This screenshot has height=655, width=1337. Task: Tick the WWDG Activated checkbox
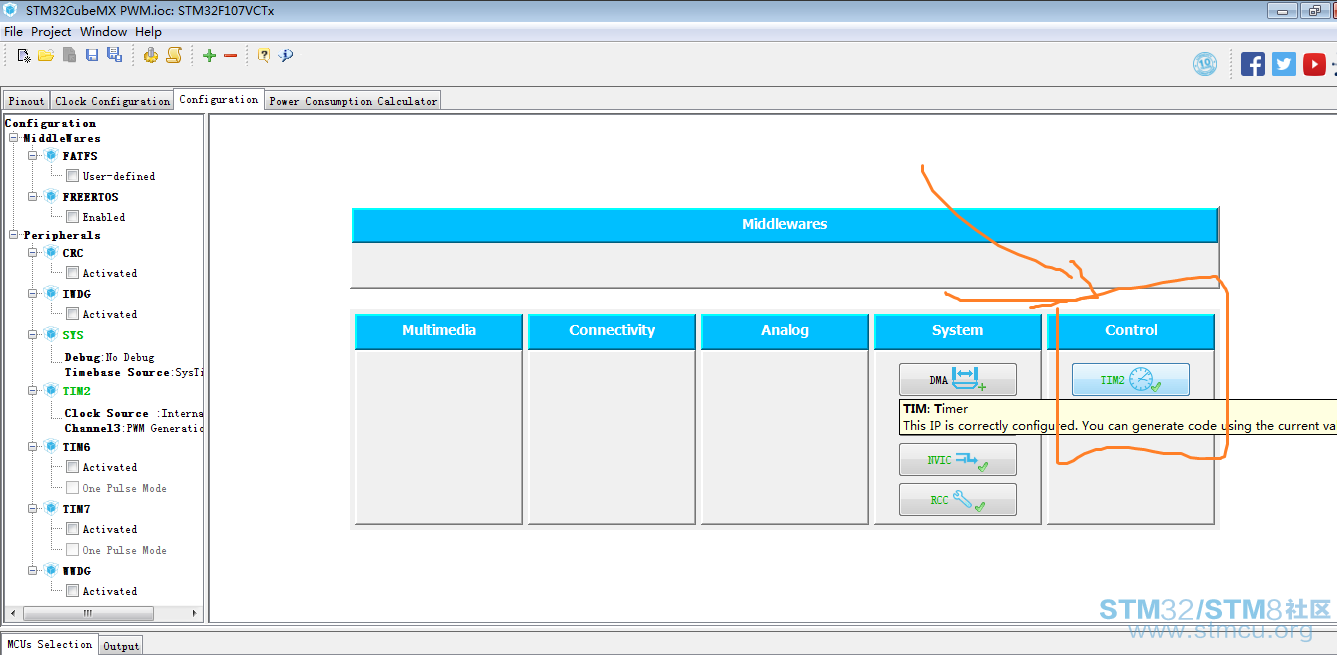[x=73, y=591]
